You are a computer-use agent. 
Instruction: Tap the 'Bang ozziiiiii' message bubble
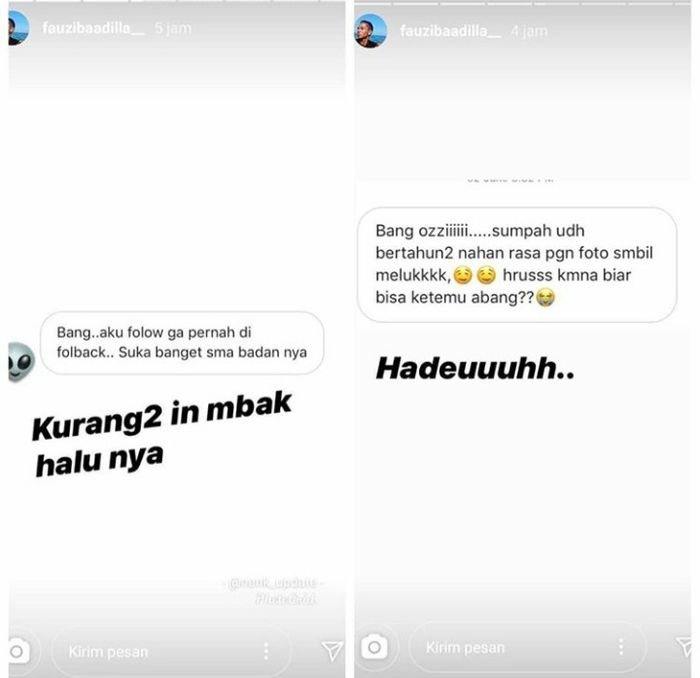(517, 264)
